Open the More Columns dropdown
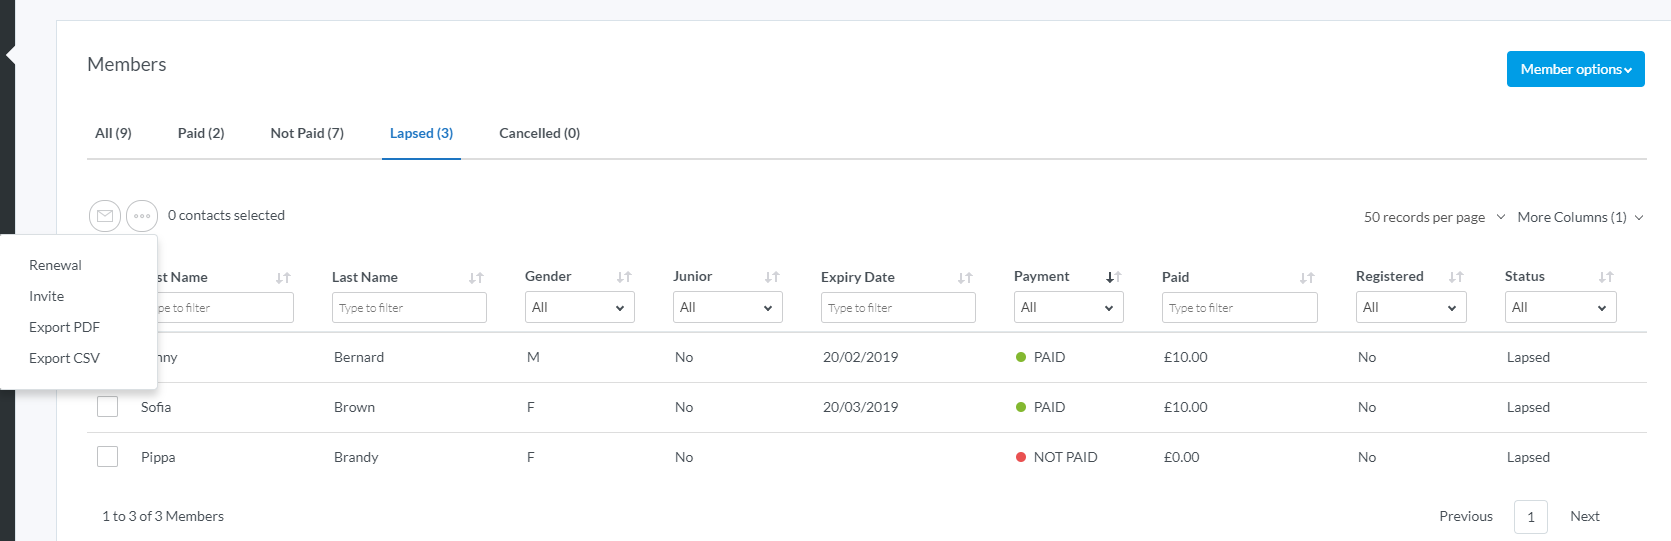1671x541 pixels. (x=1580, y=217)
